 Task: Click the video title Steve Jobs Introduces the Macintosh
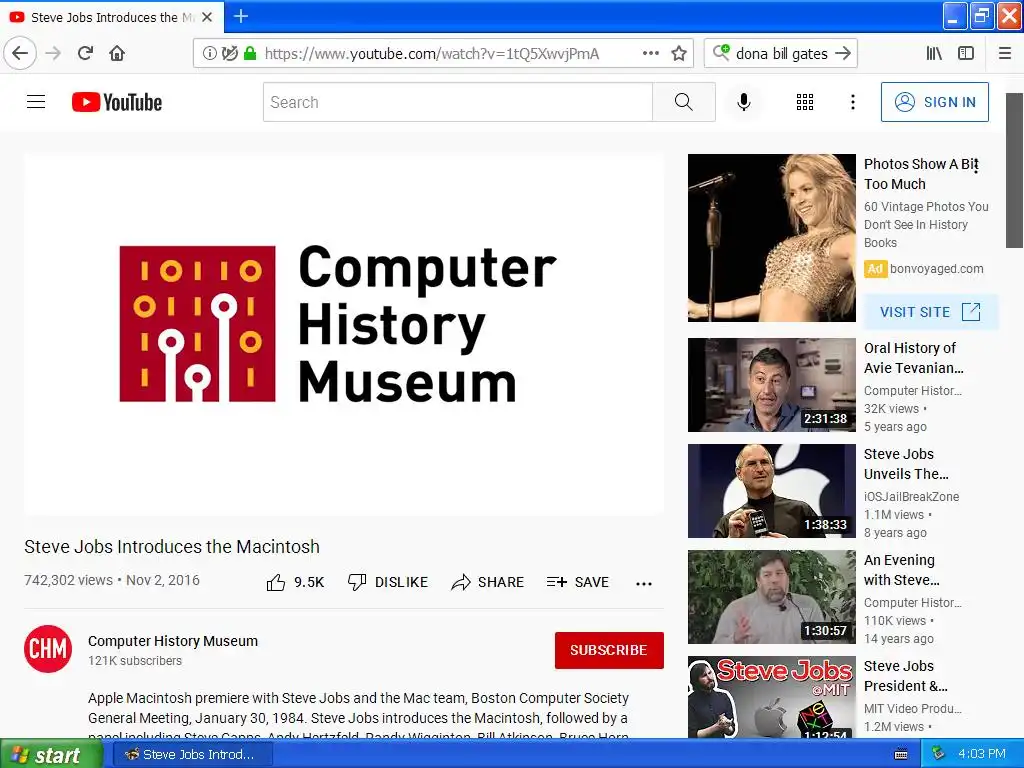coord(172,547)
